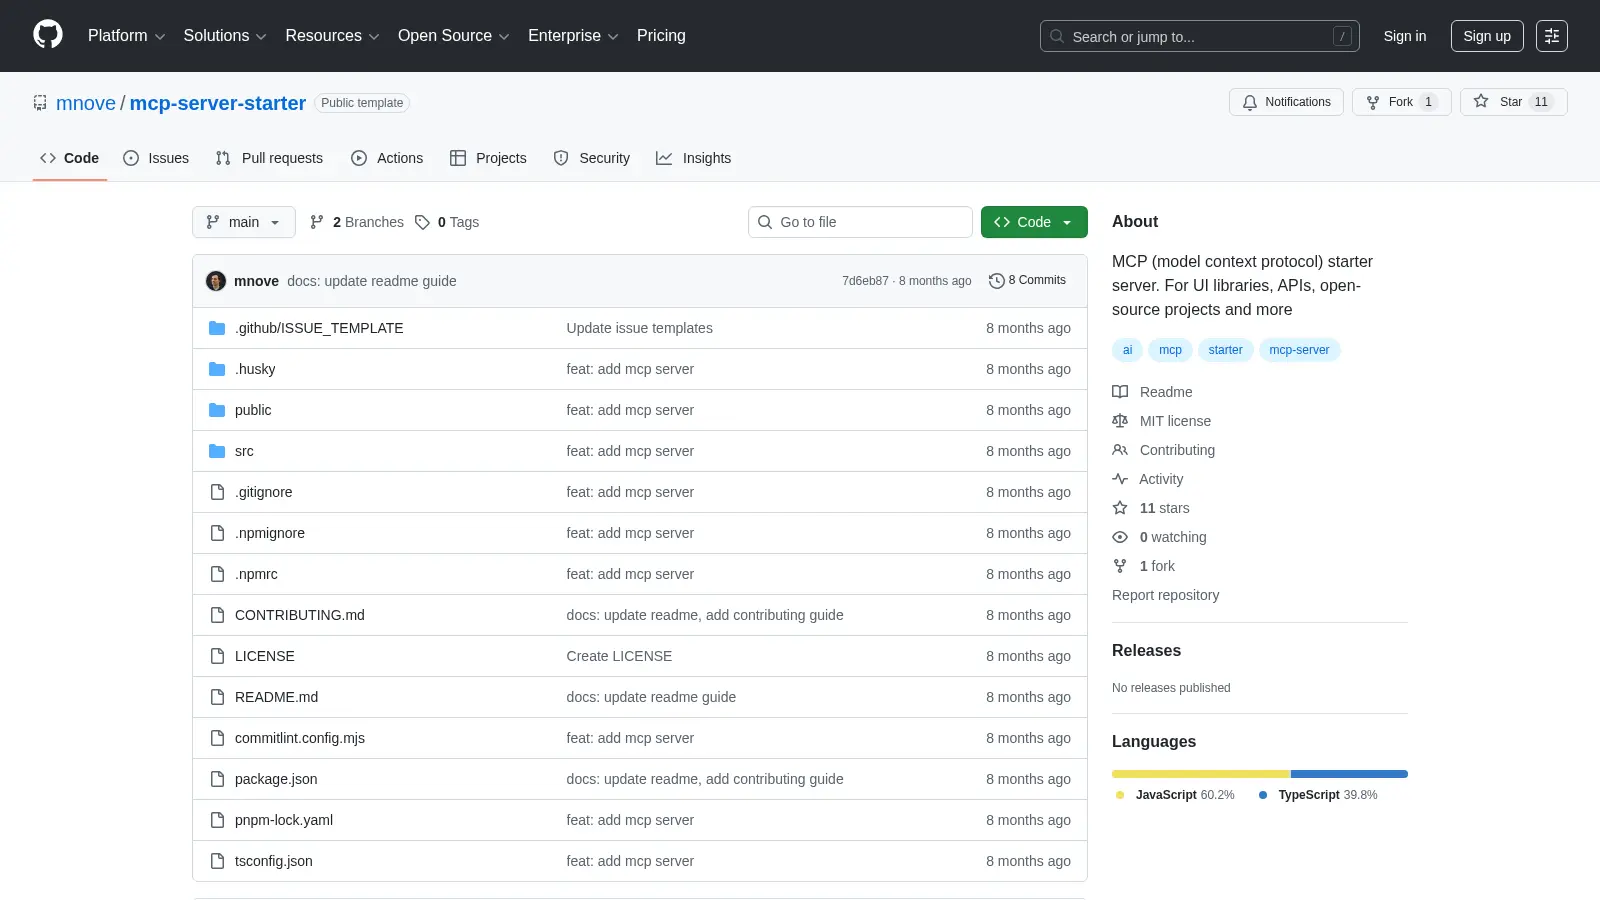Click folder icon for public
1600x900 pixels.
point(217,410)
